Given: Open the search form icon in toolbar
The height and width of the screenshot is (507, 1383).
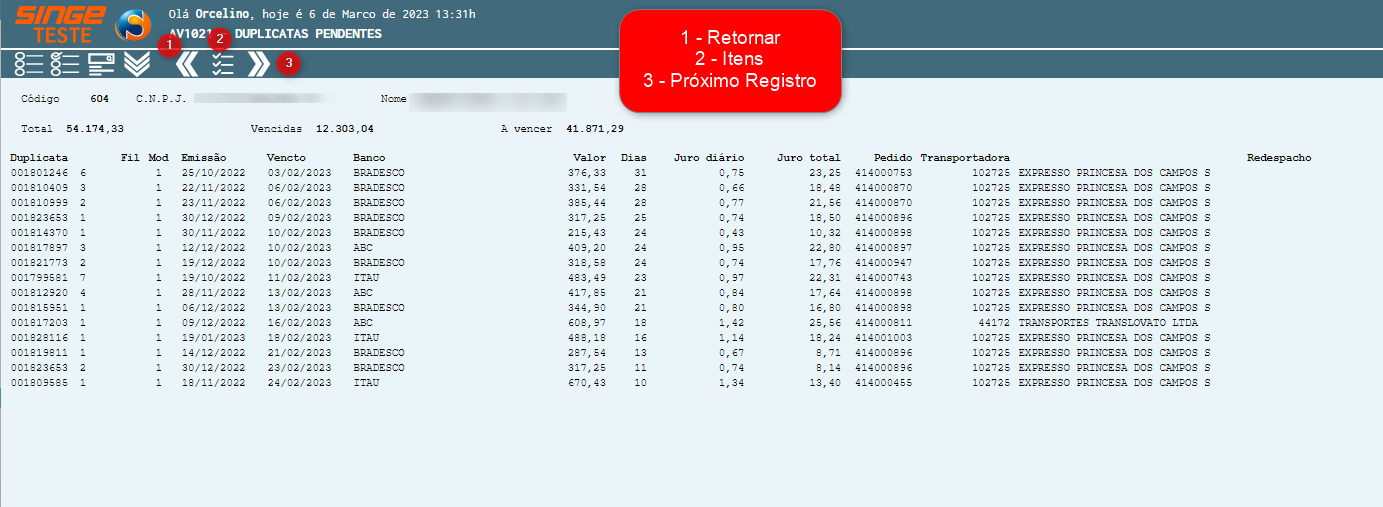Looking at the screenshot, I should coord(101,64).
